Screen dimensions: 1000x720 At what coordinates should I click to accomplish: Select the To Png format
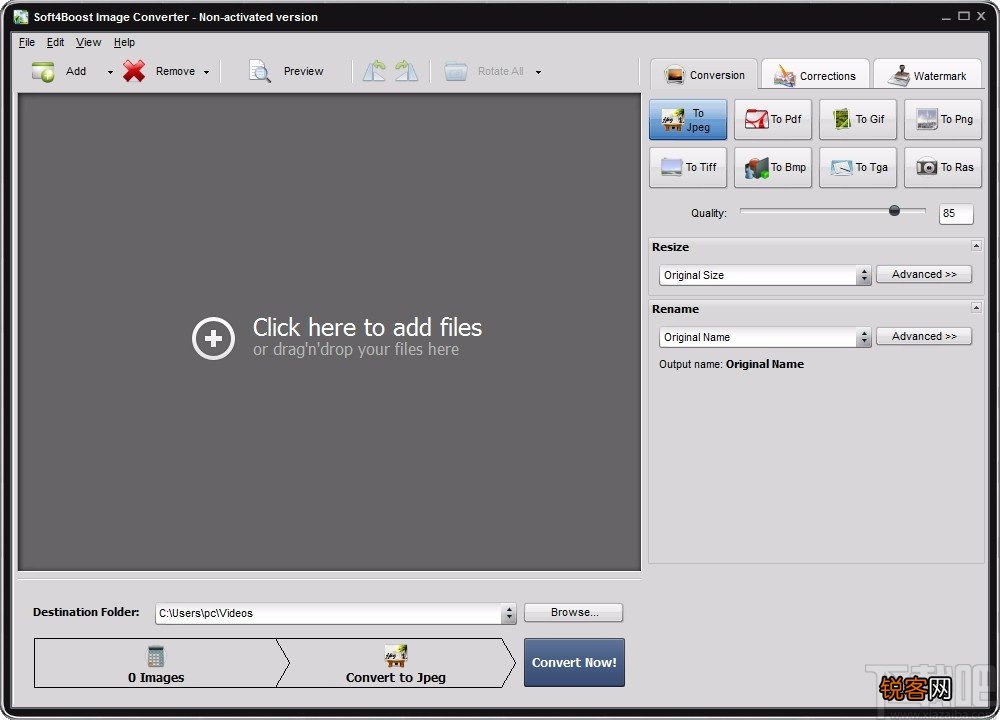[x=943, y=119]
